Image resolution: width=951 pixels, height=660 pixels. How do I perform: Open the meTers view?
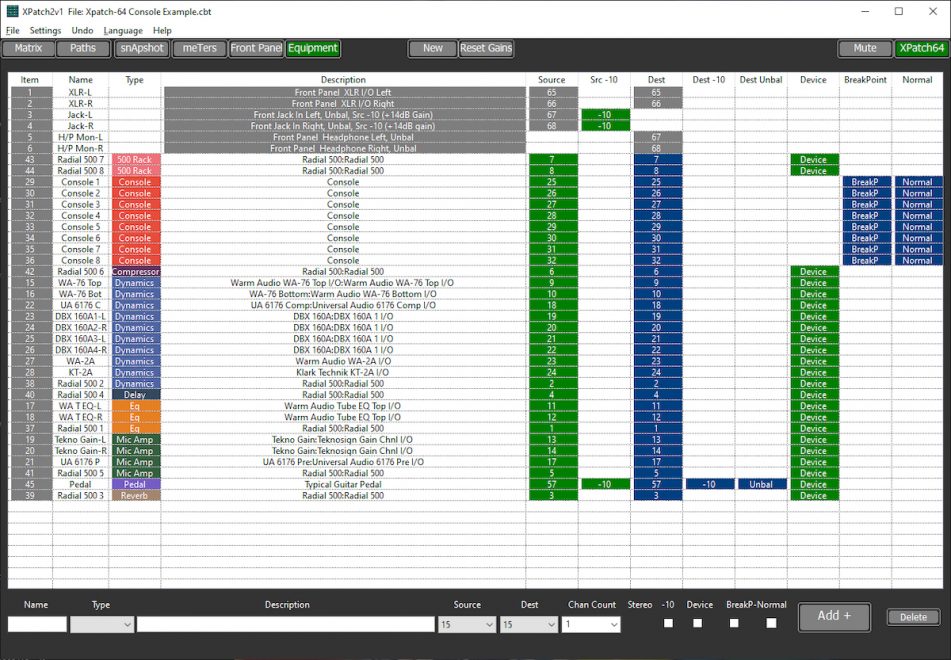[x=197, y=48]
